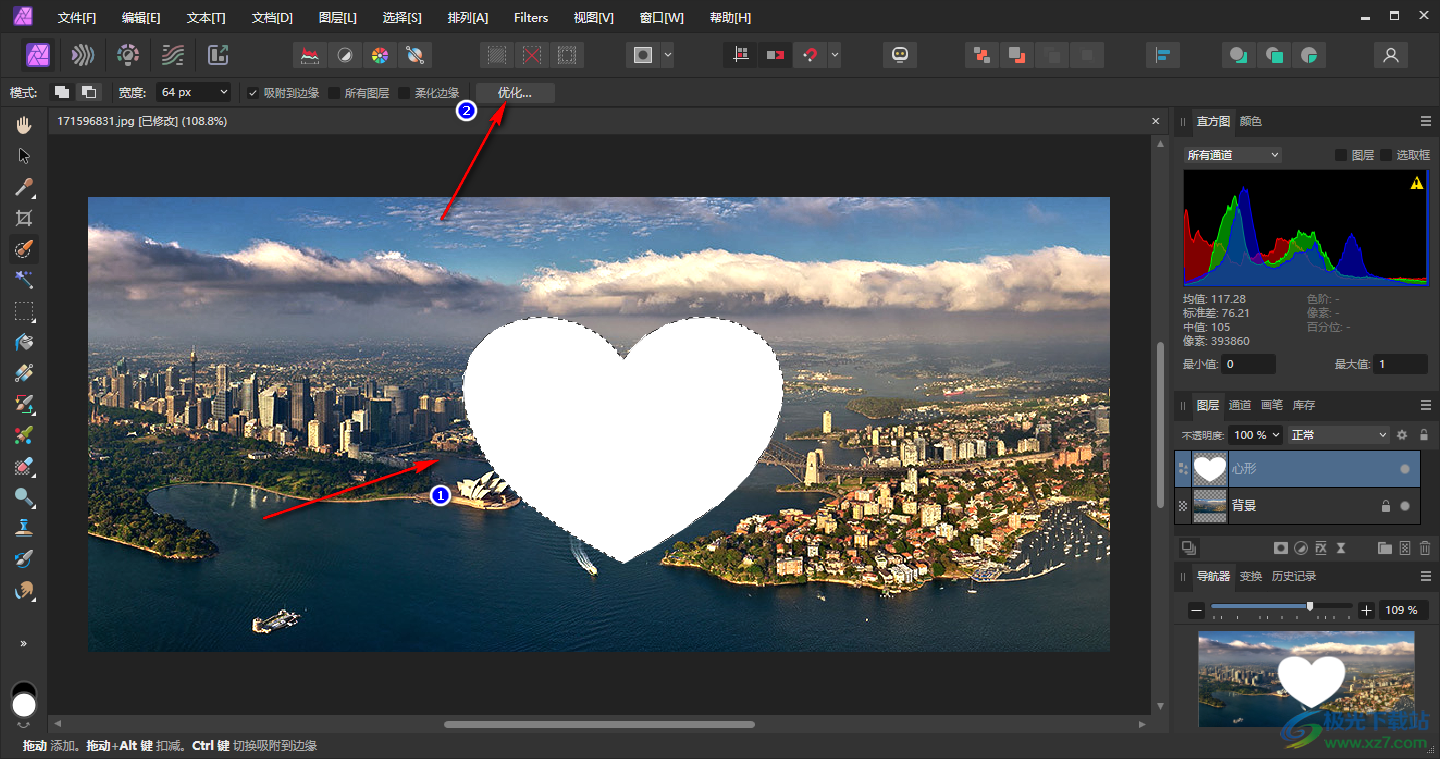This screenshot has height=759, width=1440.
Task: Expand the 正常 blend mode dropdown
Action: point(1339,435)
